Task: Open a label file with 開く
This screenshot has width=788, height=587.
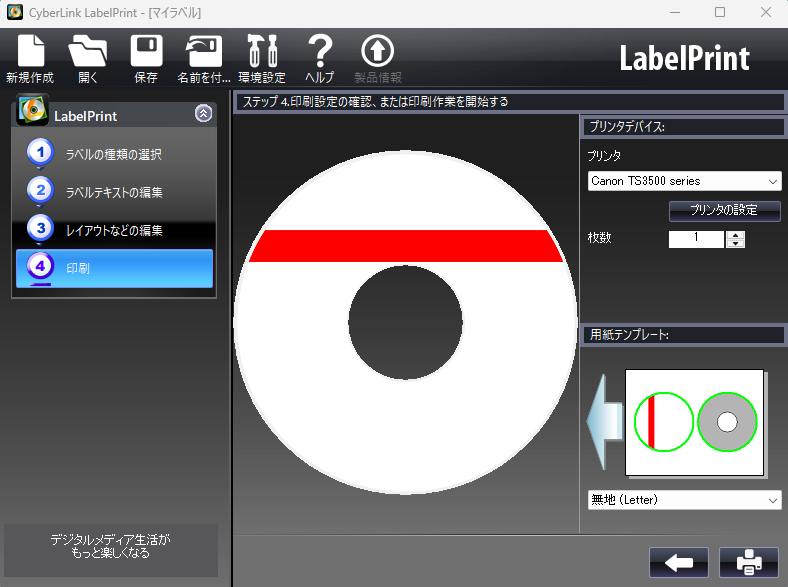Action: tap(87, 58)
